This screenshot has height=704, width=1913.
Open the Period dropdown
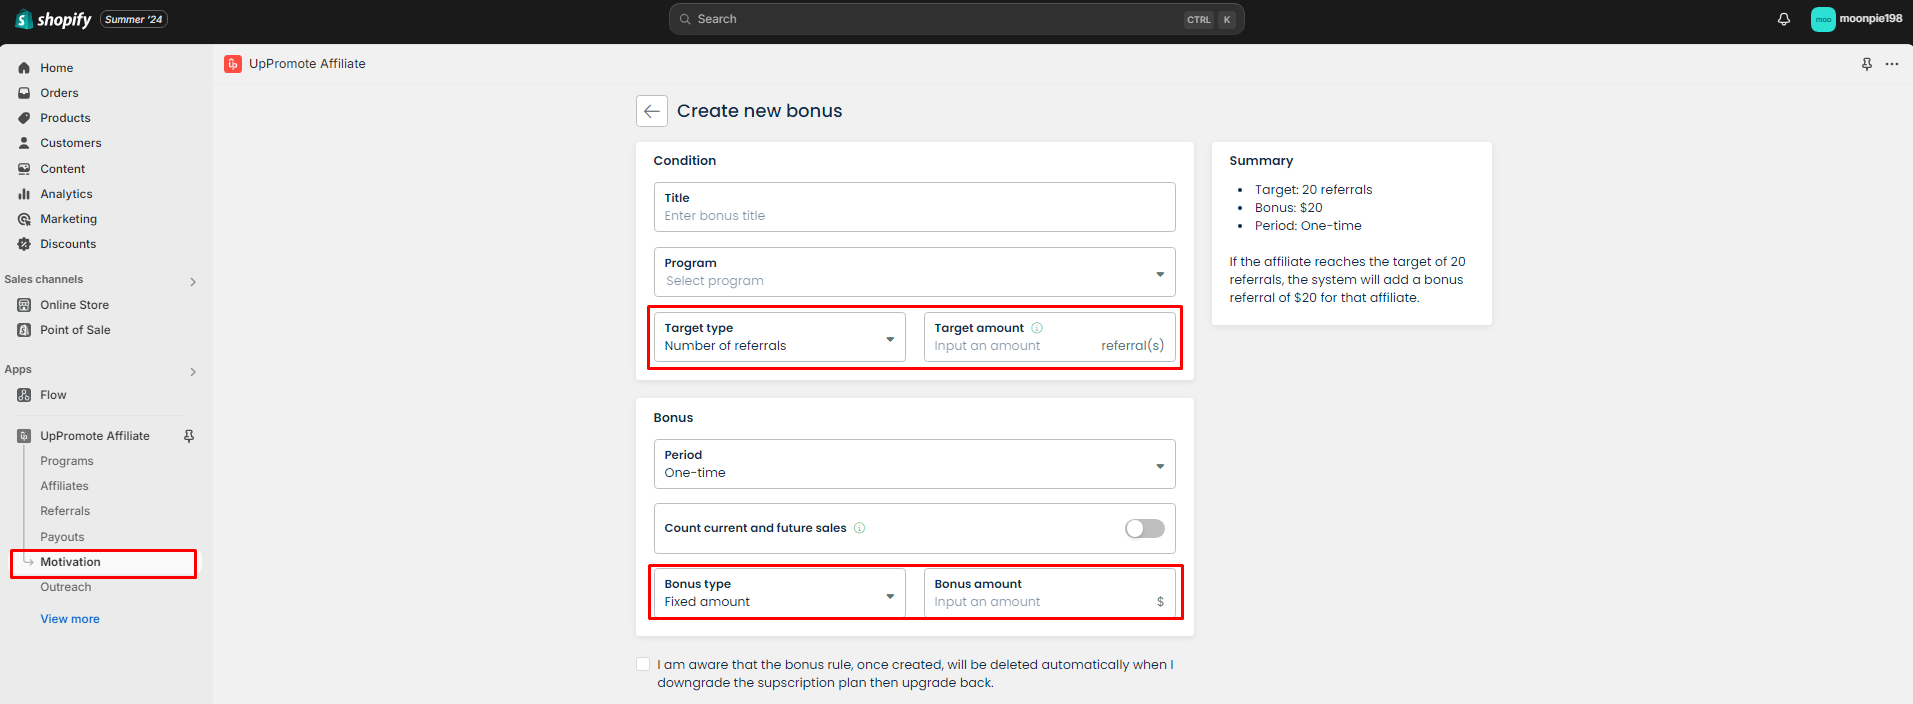tap(915, 464)
